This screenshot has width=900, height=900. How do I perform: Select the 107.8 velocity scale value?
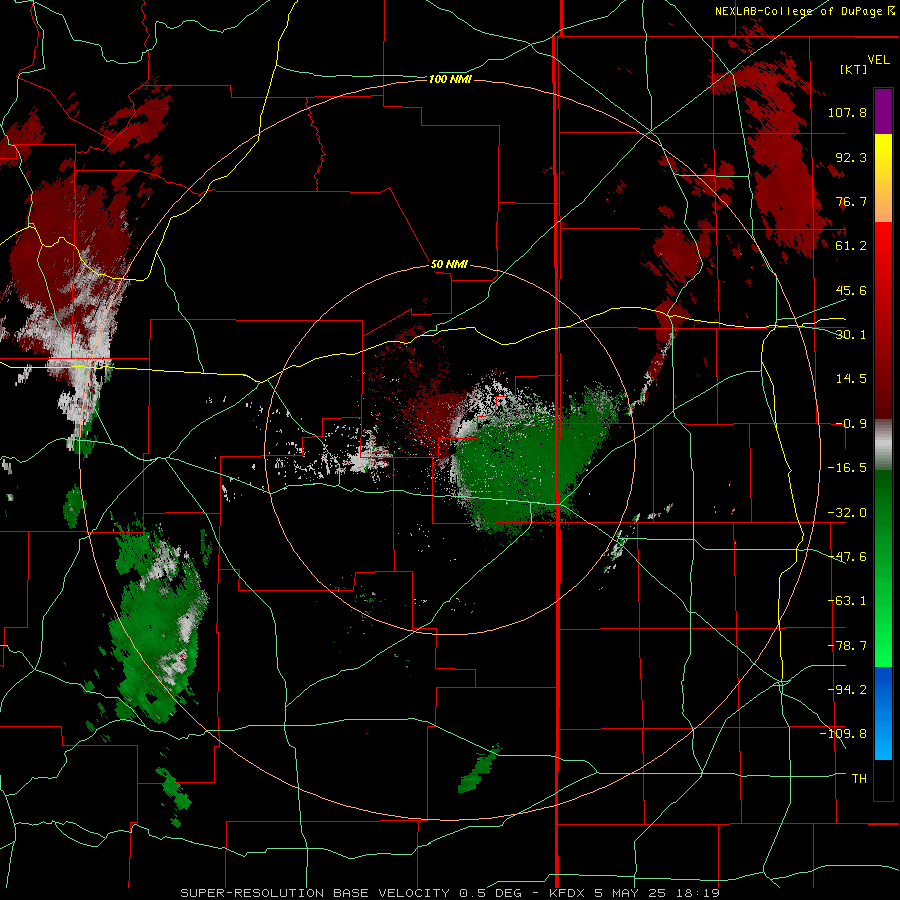pyautogui.click(x=847, y=112)
